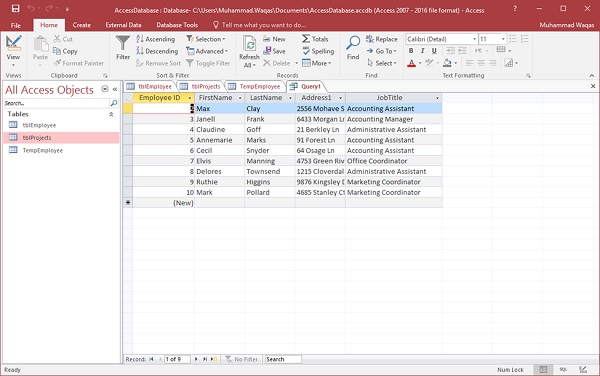Click the record navigator Search box
The height and width of the screenshot is (376, 600).
pyautogui.click(x=283, y=359)
